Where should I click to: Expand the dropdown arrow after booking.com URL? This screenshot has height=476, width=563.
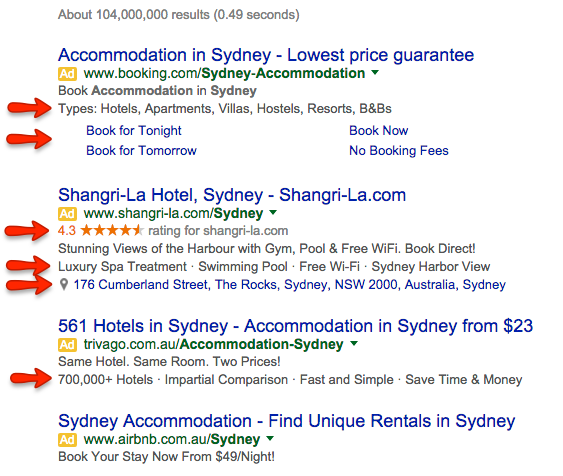[375, 73]
